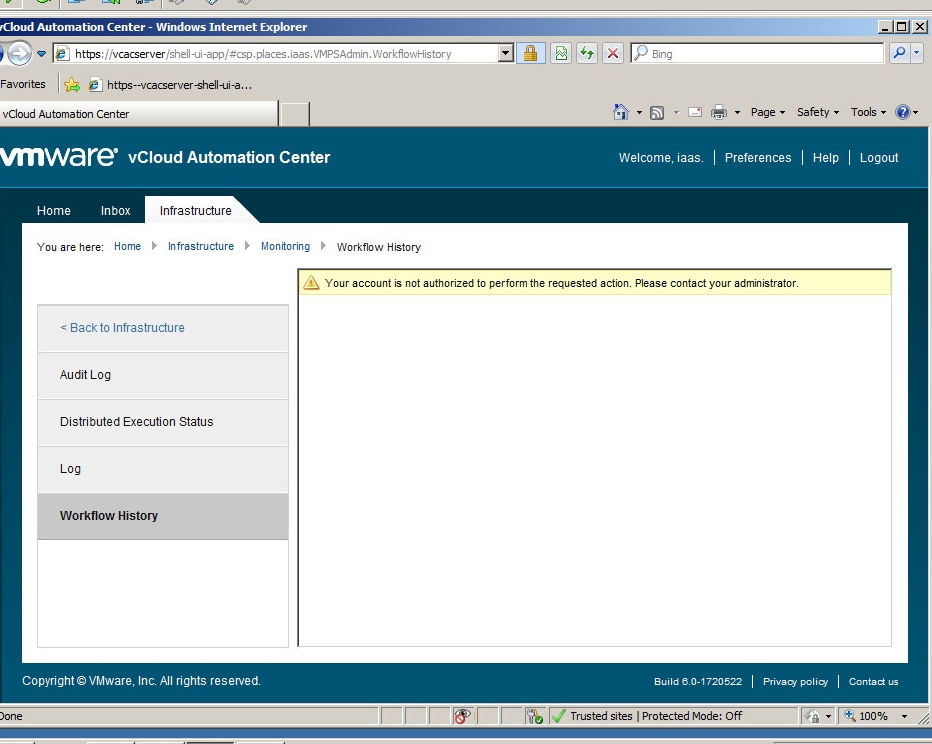Expand the address bar history dropdown
Image resolution: width=932 pixels, height=744 pixels.
coord(506,53)
